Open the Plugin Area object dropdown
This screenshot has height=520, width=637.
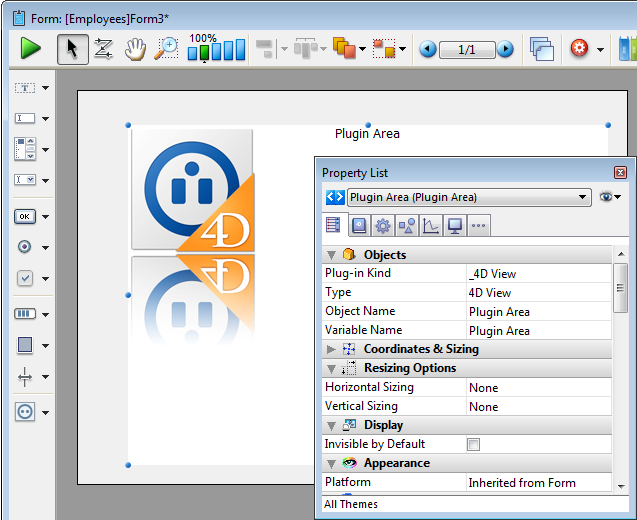point(583,197)
